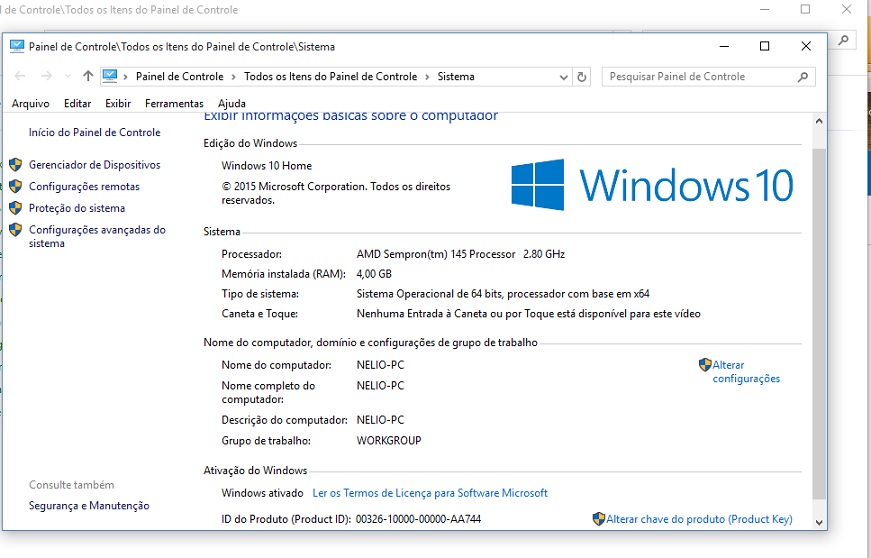Open Configurações avançadas do sistema
The height and width of the screenshot is (558, 871).
[97, 237]
